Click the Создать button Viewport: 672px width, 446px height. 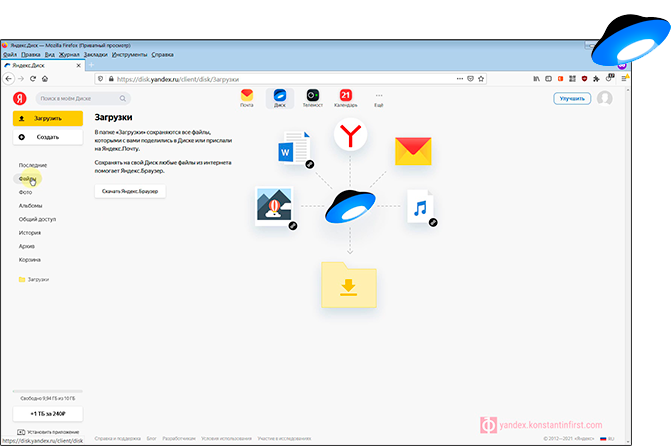(x=48, y=137)
